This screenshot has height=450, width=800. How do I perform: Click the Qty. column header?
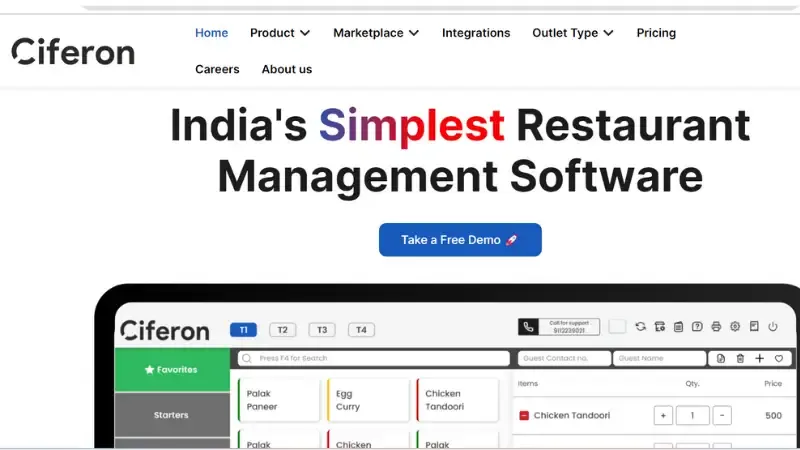point(692,384)
